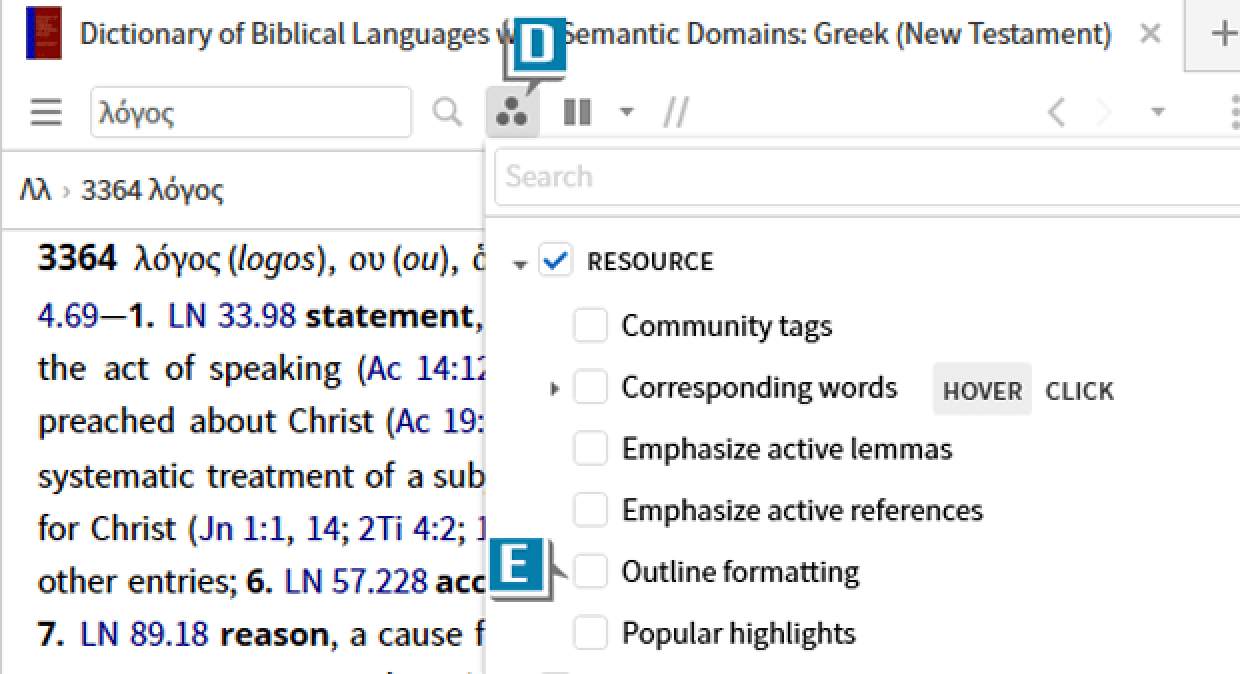Collapse the RESOURCE section
This screenshot has height=674, width=1240.
519,265
